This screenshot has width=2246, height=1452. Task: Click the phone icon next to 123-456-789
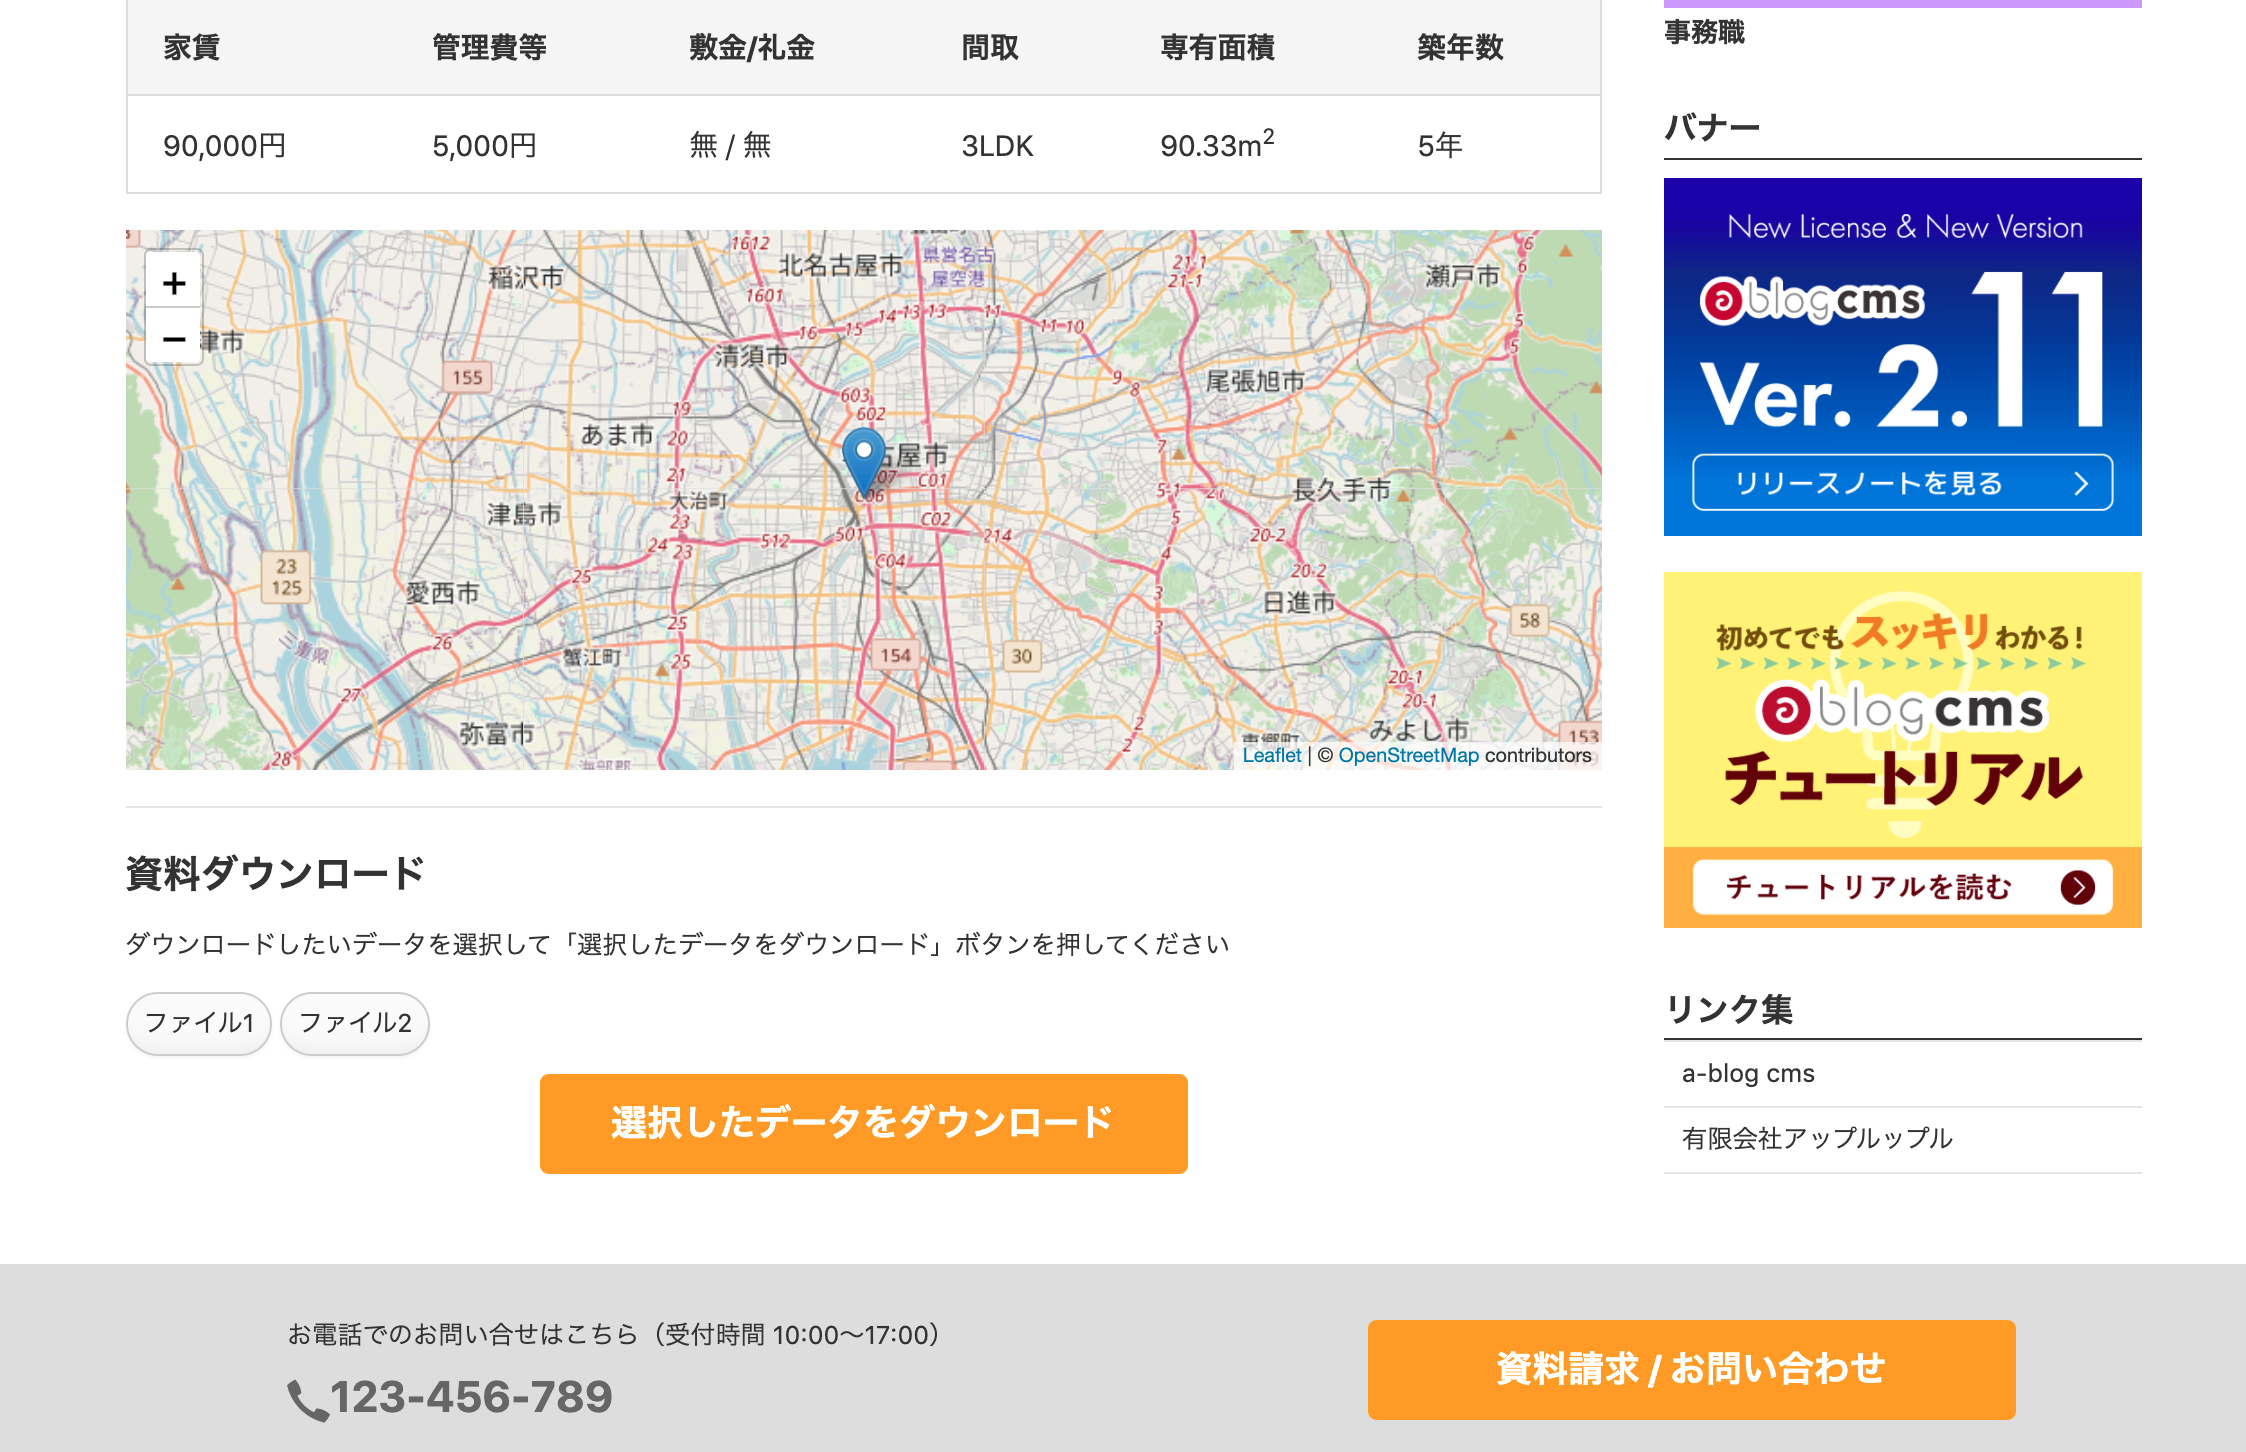tap(308, 1399)
